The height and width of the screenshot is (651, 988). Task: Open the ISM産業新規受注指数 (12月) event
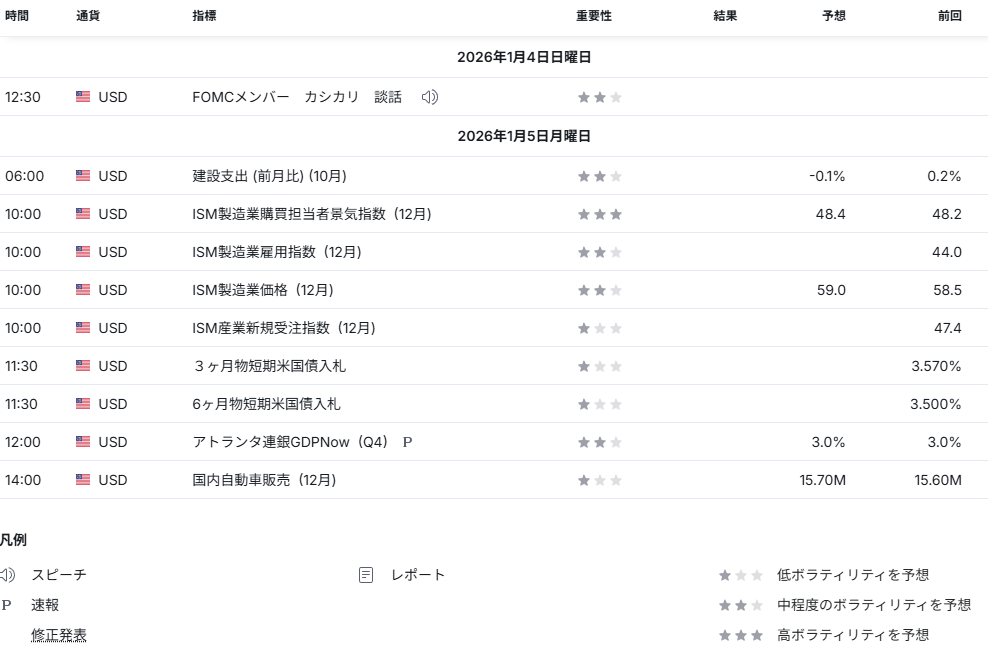coord(283,328)
